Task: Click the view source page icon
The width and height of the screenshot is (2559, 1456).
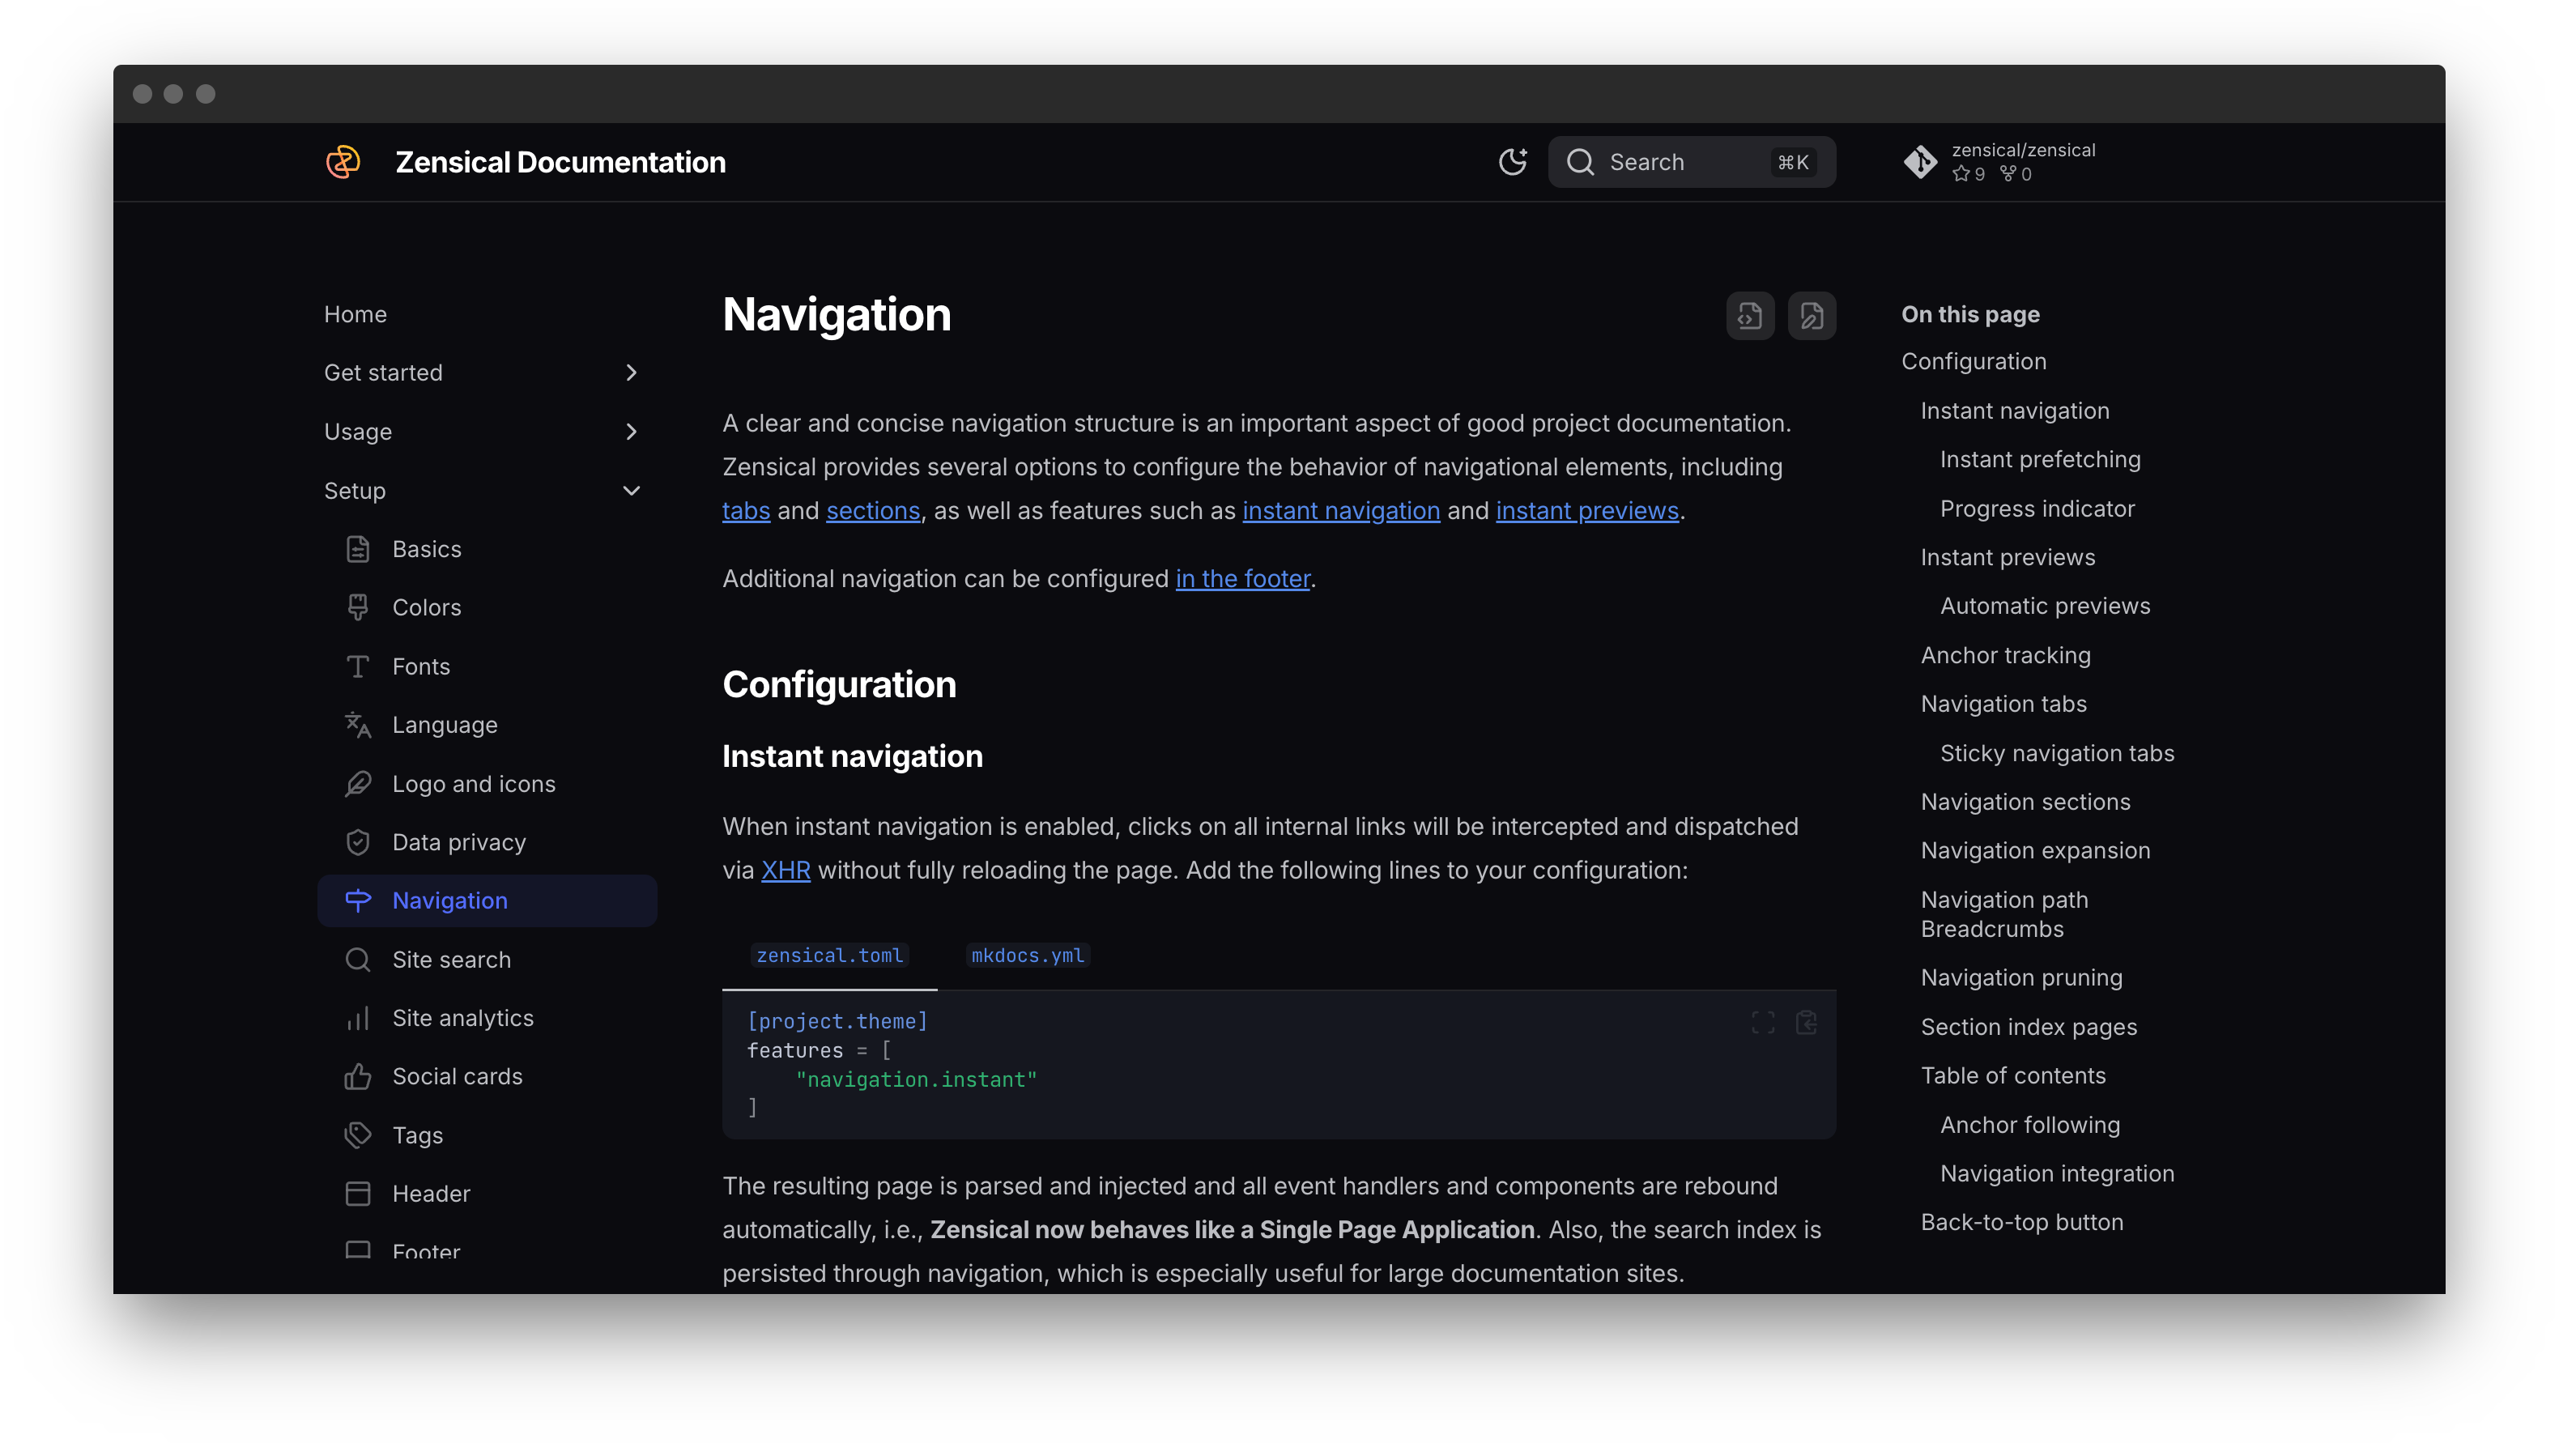Action: [x=1749, y=316]
